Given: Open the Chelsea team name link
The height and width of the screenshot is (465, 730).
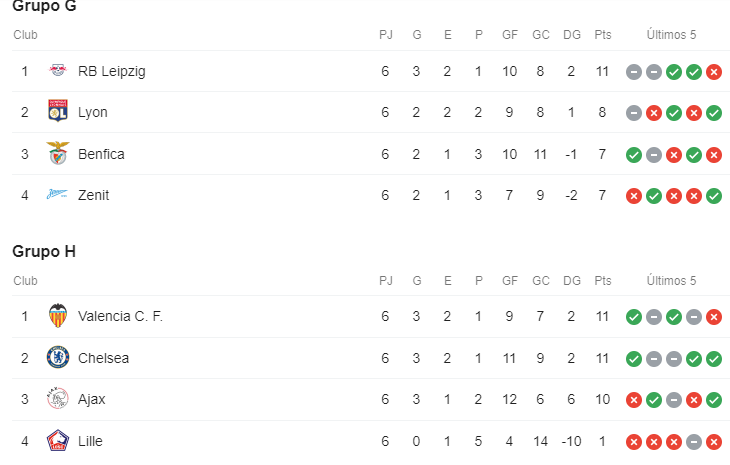Looking at the screenshot, I should [x=103, y=358].
